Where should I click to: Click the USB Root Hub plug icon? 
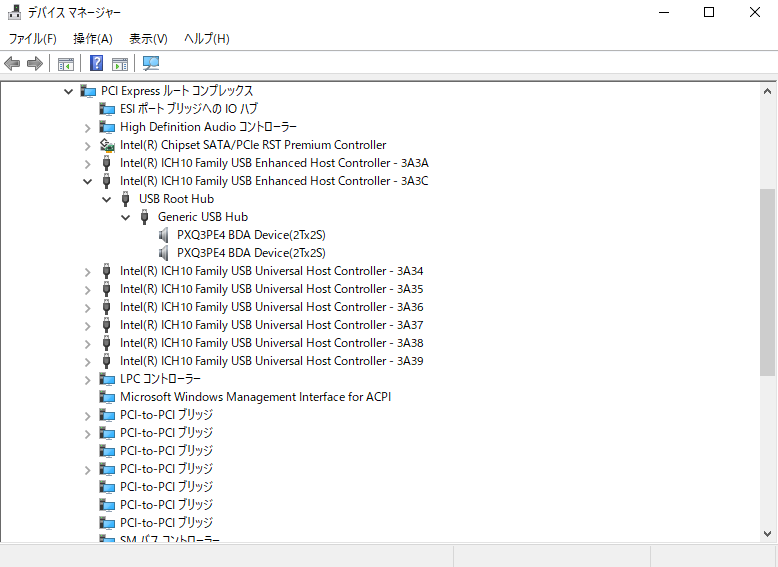(x=126, y=199)
